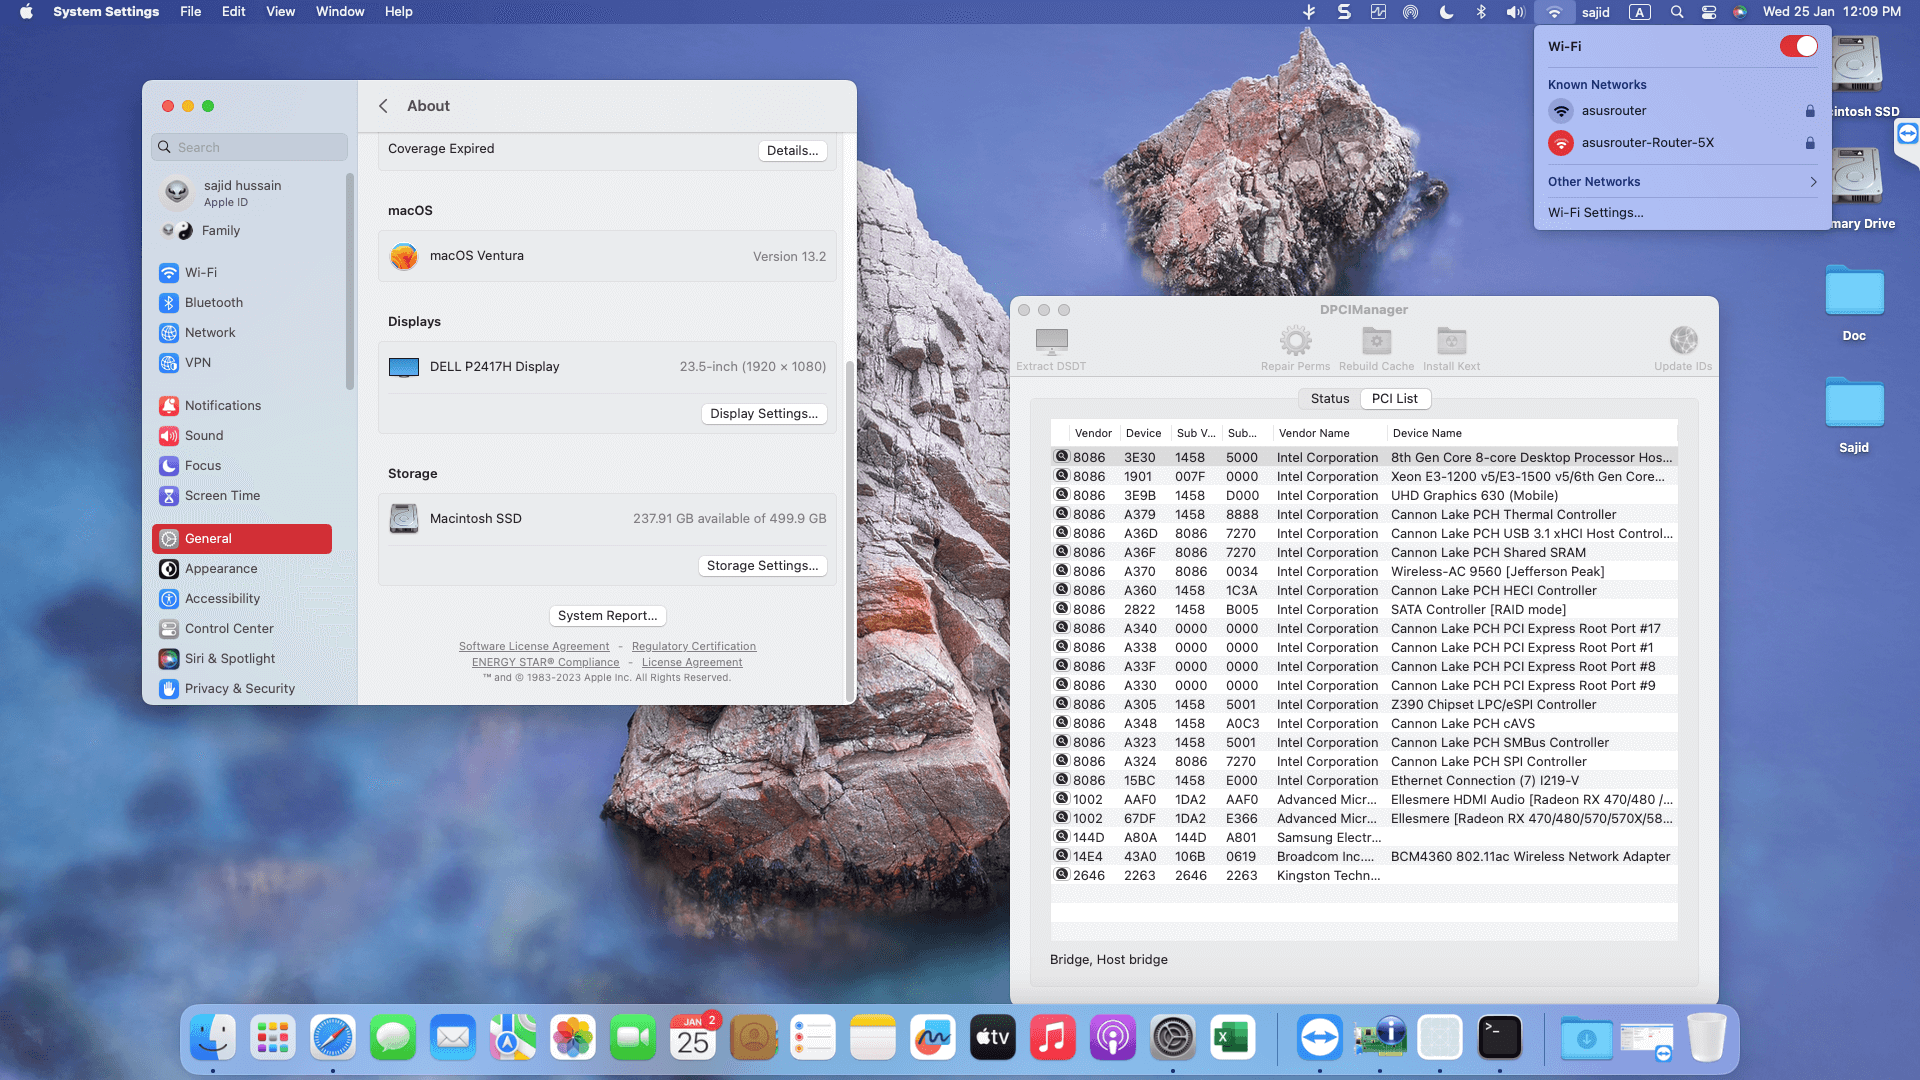The height and width of the screenshot is (1080, 1920).
Task: Open Family settings in sidebar
Action: pyautogui.click(x=242, y=230)
